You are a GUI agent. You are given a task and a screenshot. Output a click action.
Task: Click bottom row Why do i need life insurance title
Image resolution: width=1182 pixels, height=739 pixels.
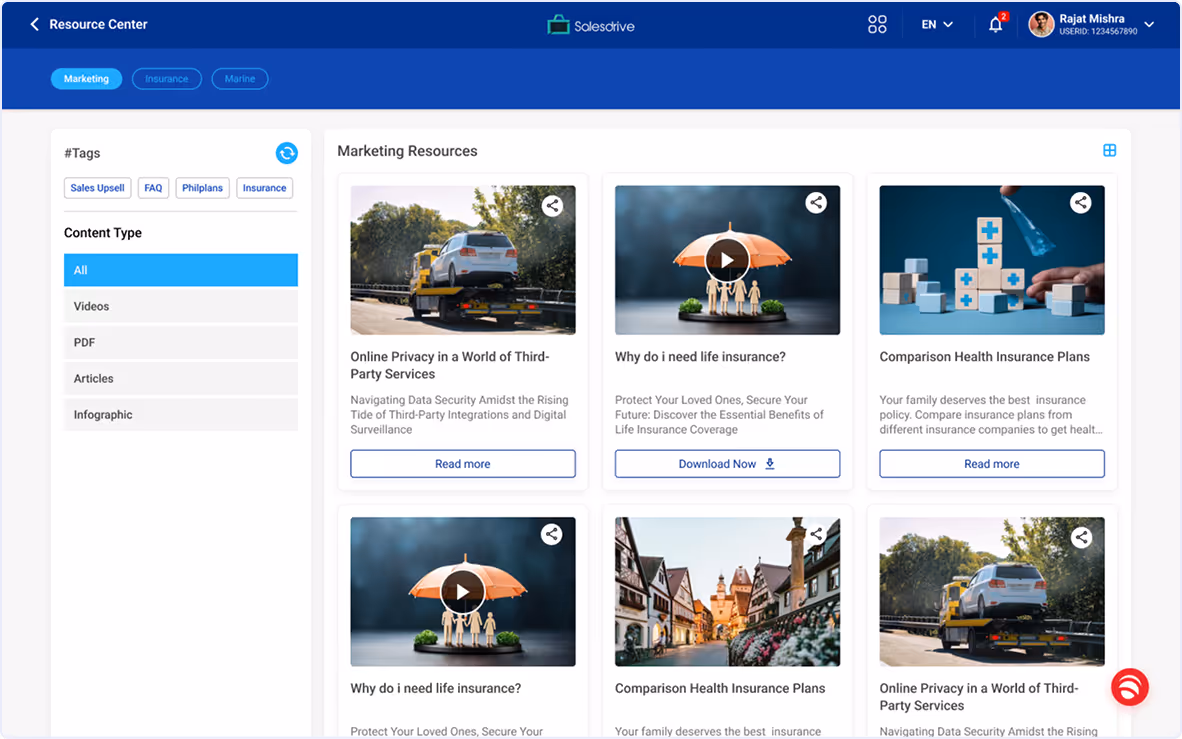tap(436, 688)
